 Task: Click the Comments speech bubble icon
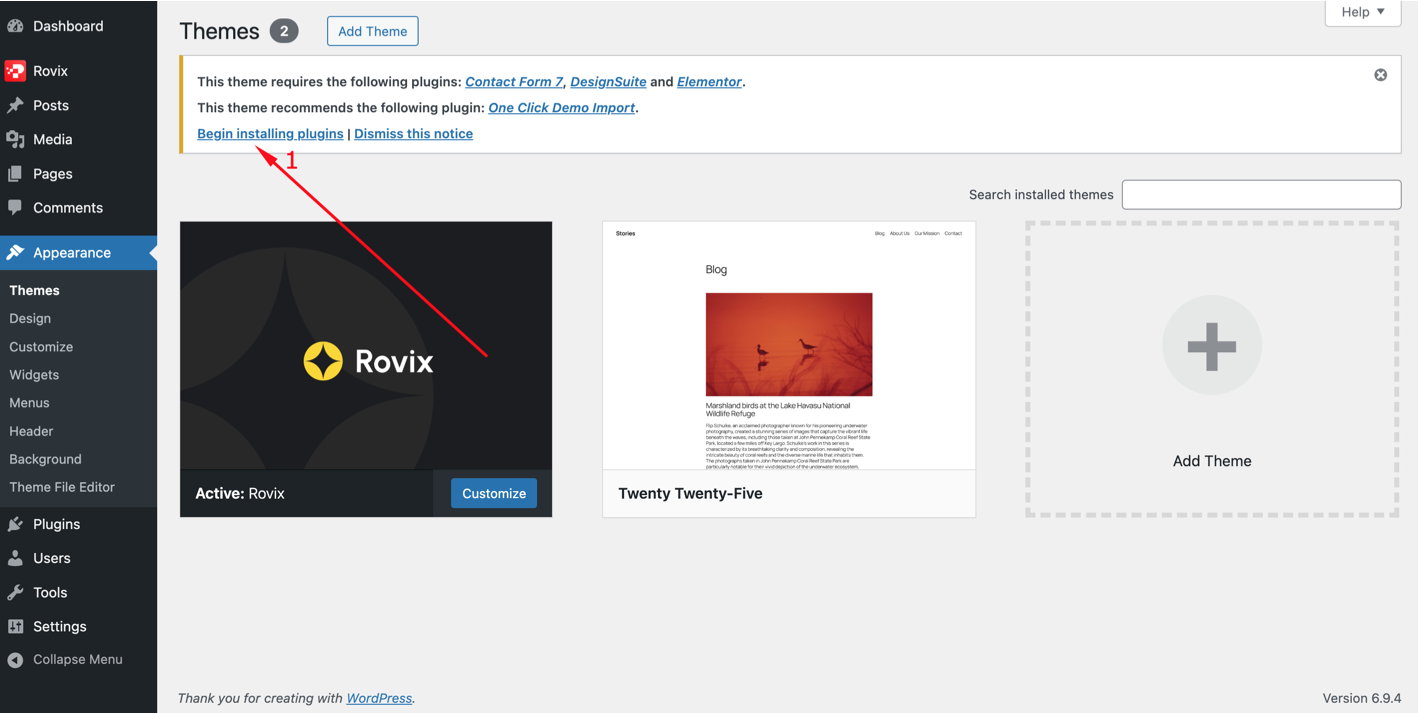pyautogui.click(x=15, y=207)
